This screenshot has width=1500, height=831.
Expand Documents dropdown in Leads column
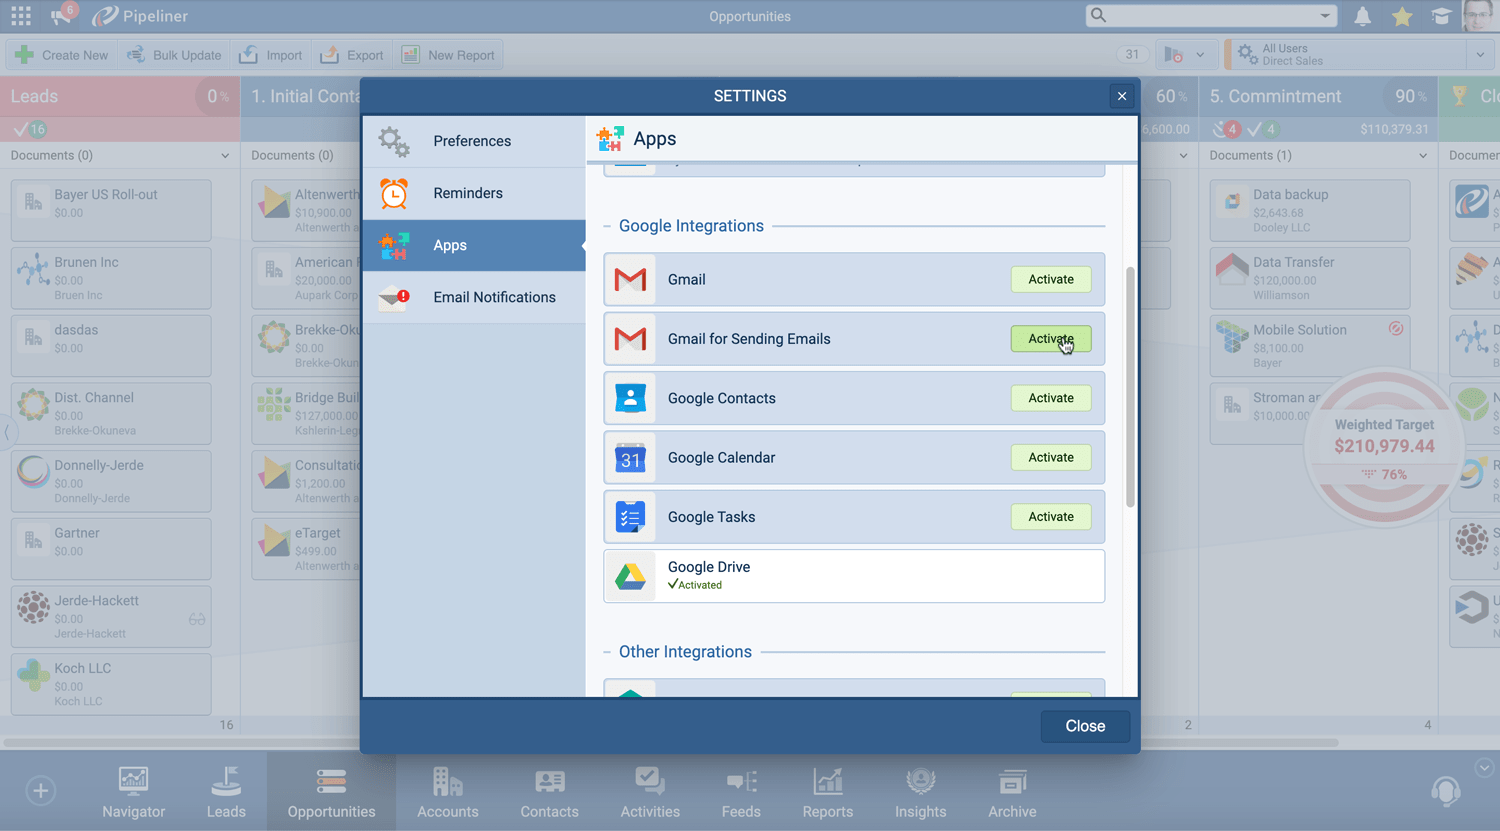click(x=224, y=156)
